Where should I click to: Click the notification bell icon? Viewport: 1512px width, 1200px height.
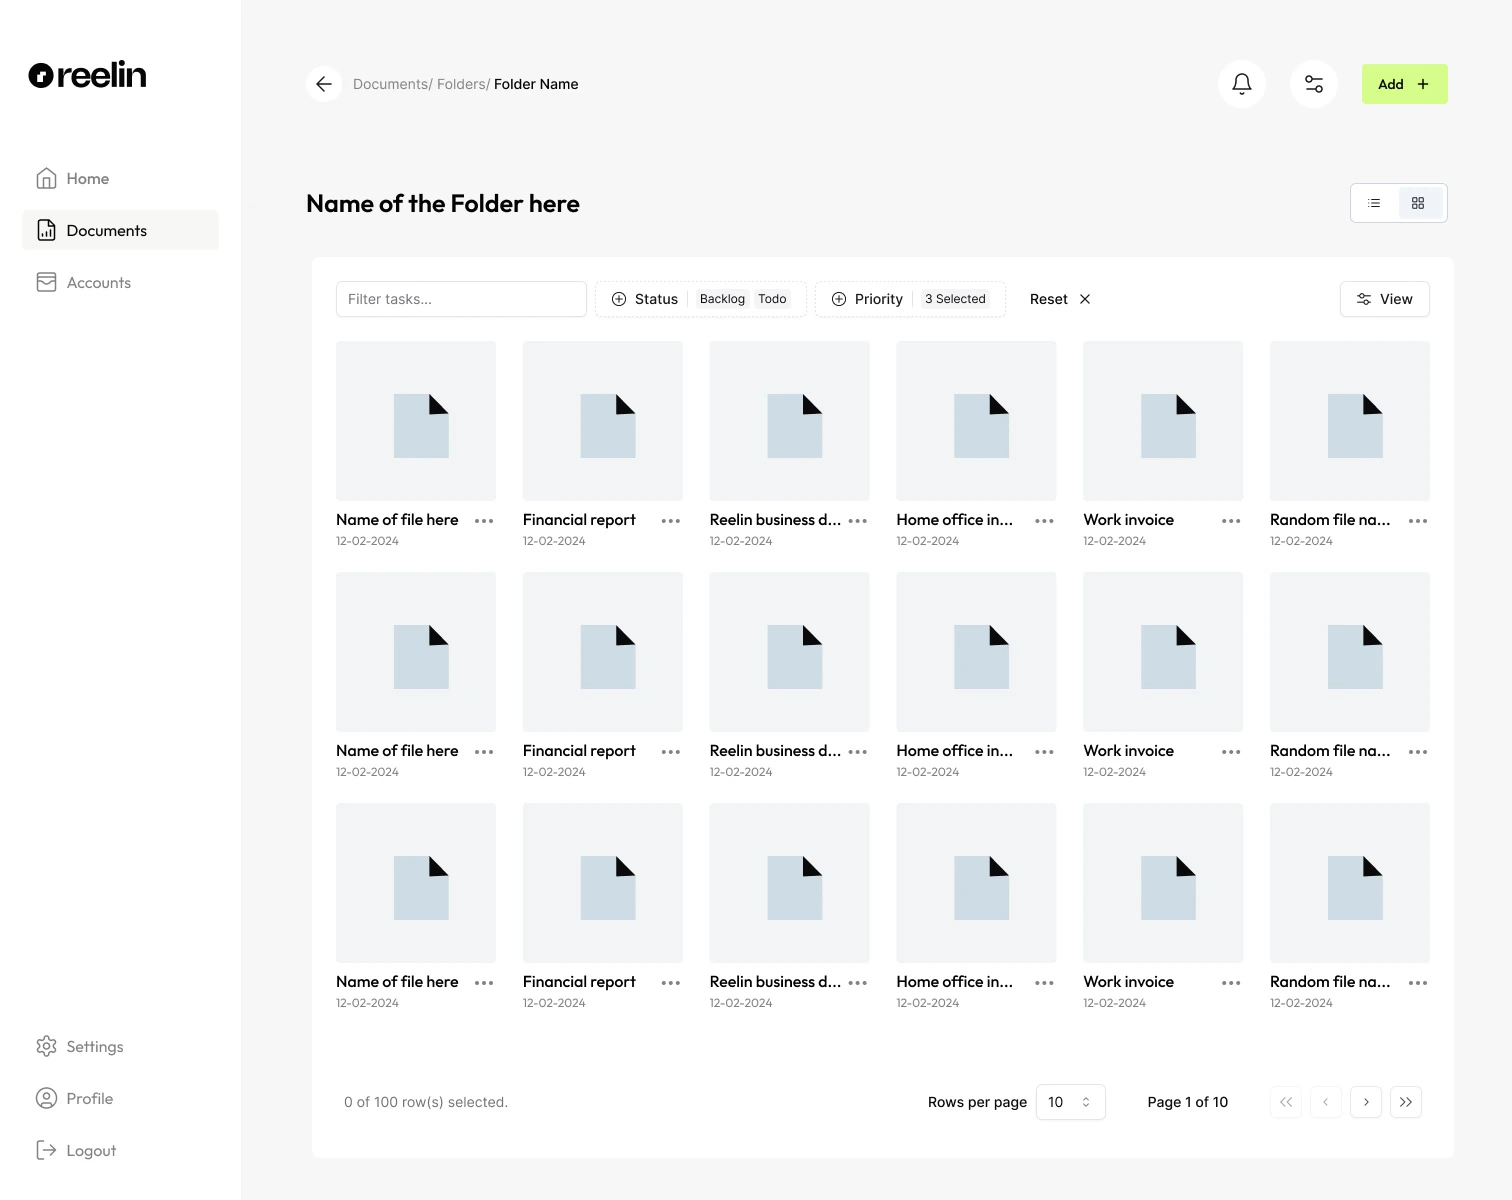point(1242,84)
